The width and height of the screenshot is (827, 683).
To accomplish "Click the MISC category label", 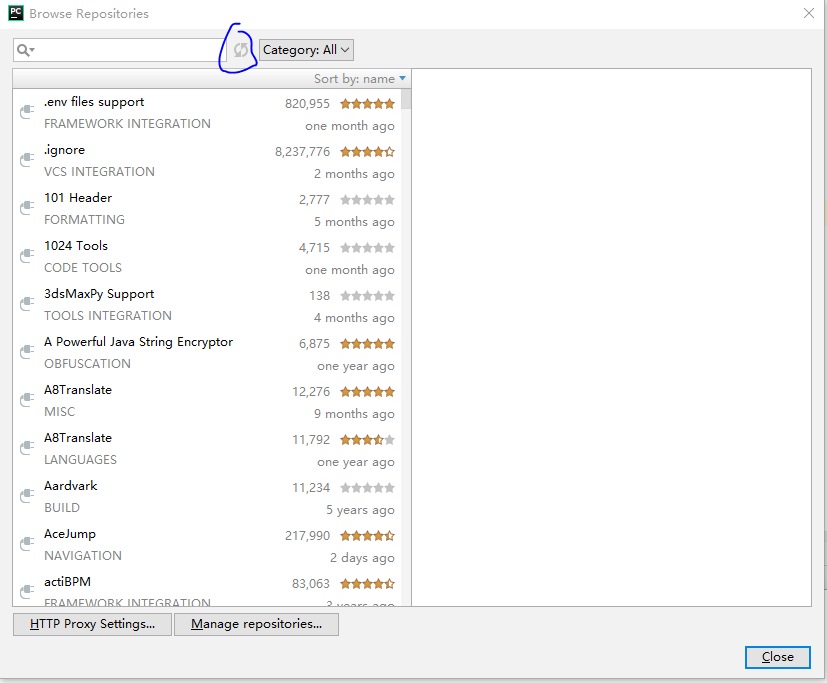I will 60,412.
